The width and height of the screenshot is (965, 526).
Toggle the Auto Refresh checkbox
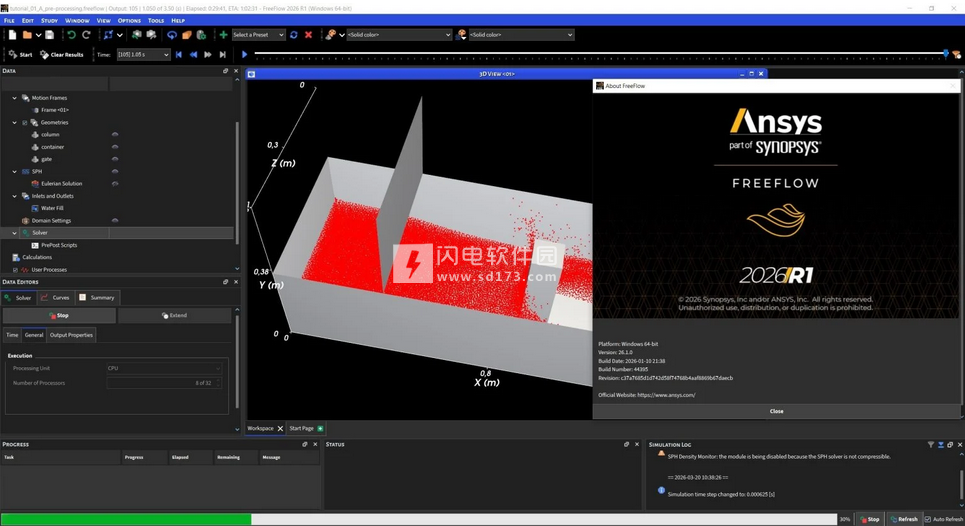[928, 519]
